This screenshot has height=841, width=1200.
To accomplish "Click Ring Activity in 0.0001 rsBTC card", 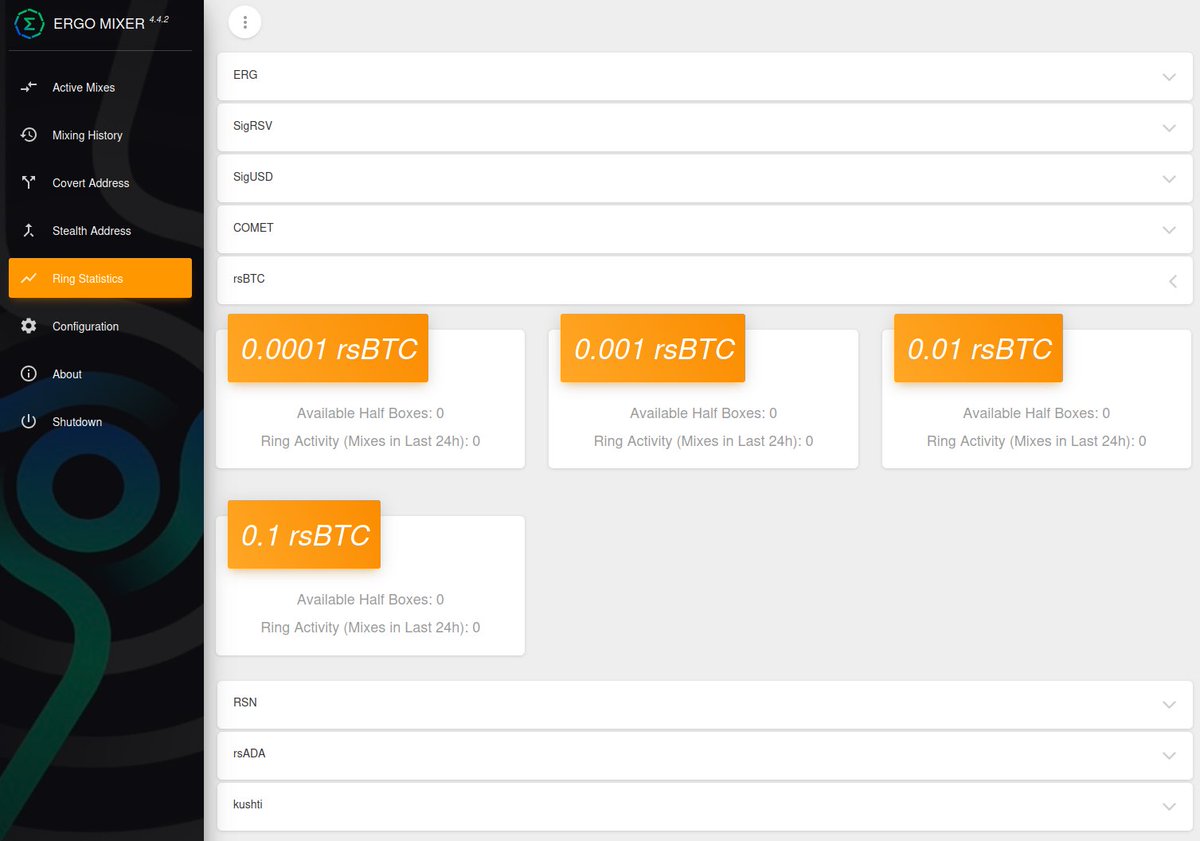I will 370,441.
